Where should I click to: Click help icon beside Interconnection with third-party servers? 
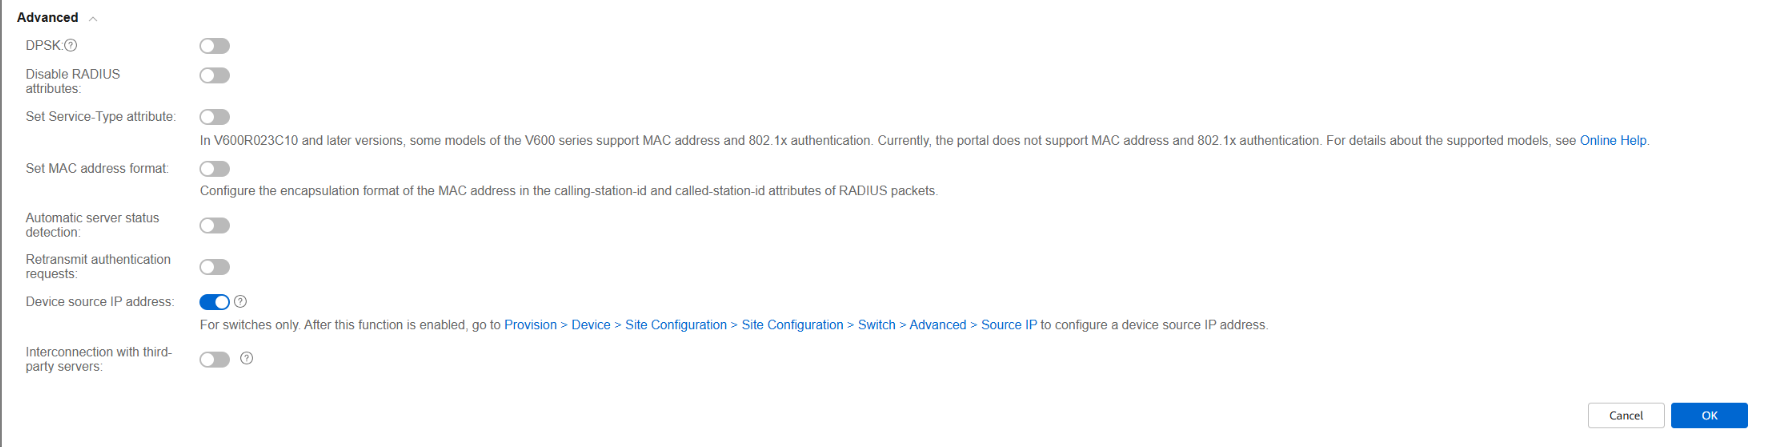[247, 358]
